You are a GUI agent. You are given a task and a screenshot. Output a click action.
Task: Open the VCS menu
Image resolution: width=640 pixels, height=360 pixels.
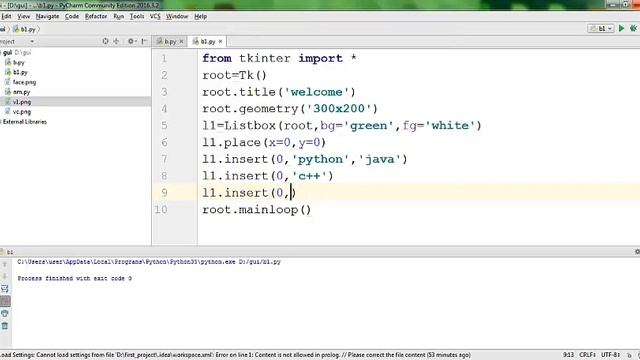[x=155, y=16]
